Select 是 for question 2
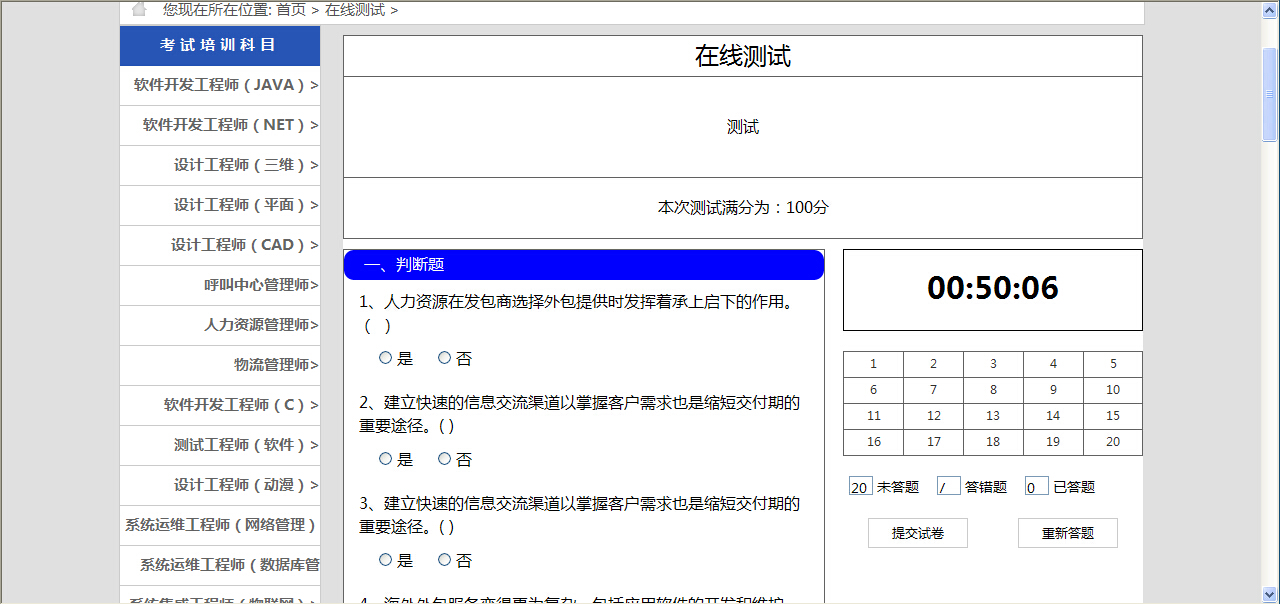The image size is (1280, 604). tap(385, 459)
